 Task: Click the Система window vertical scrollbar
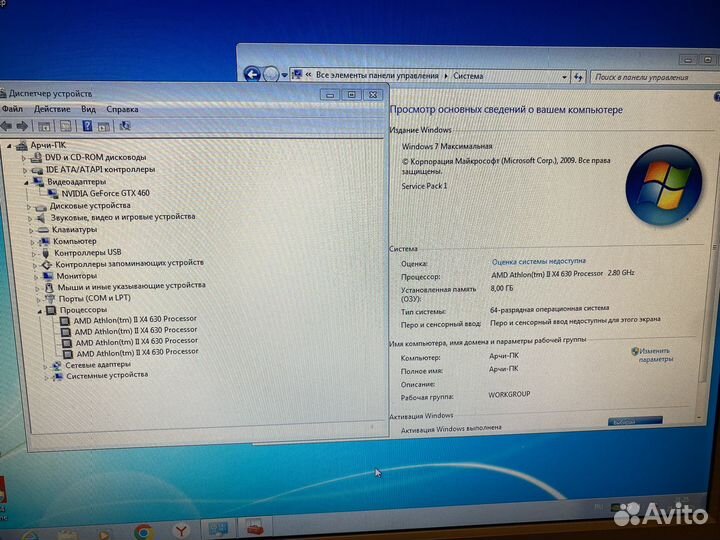709,257
